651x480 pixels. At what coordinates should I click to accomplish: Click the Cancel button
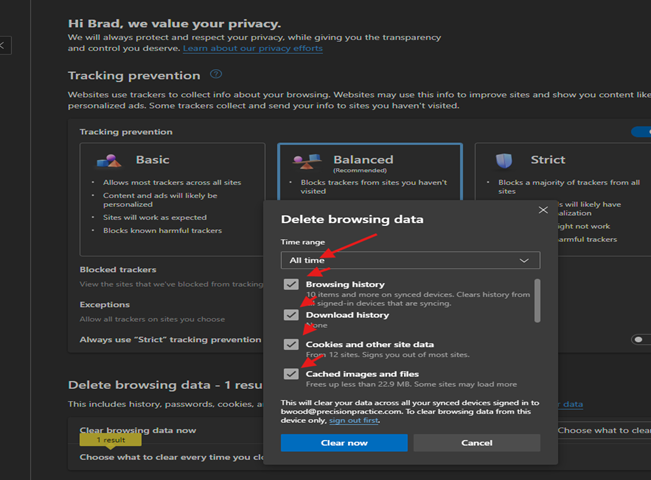click(x=477, y=443)
